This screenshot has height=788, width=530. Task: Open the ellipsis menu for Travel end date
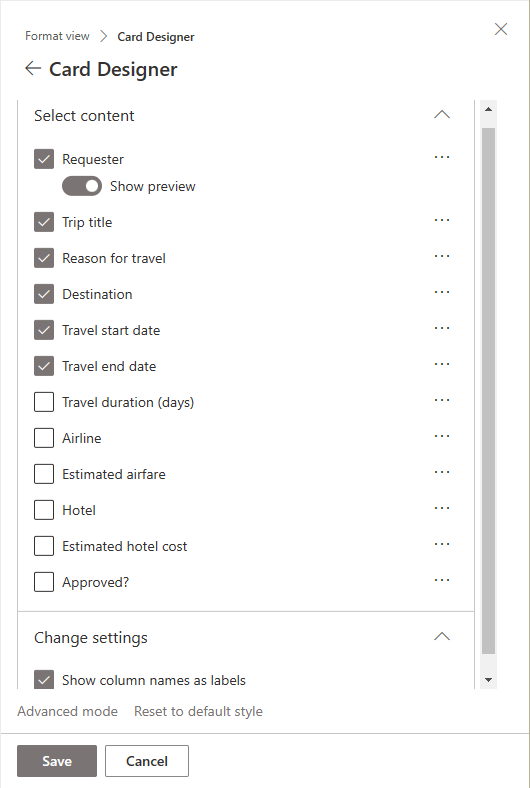442,364
